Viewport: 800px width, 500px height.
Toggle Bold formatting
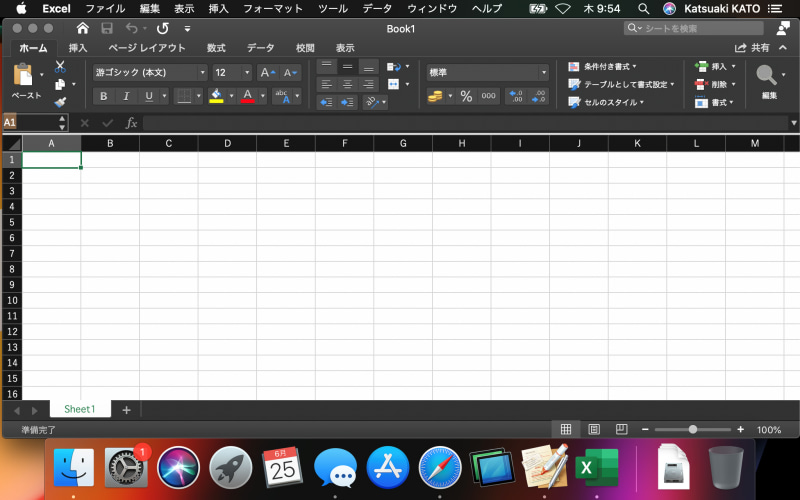(x=104, y=96)
